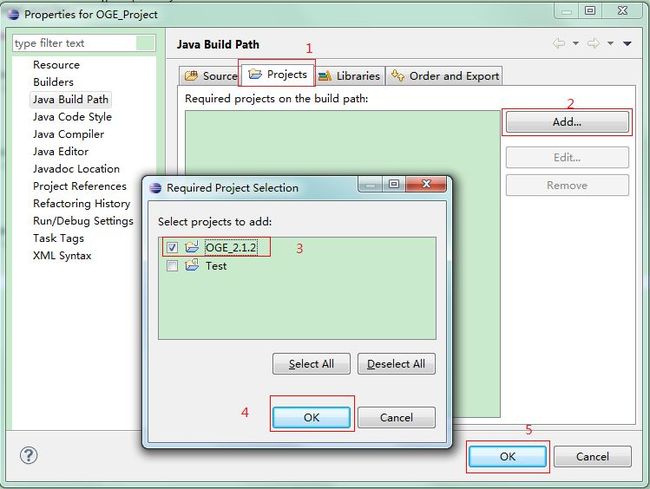Click Eclipse icon in Properties title bar

pyautogui.click(x=13, y=15)
